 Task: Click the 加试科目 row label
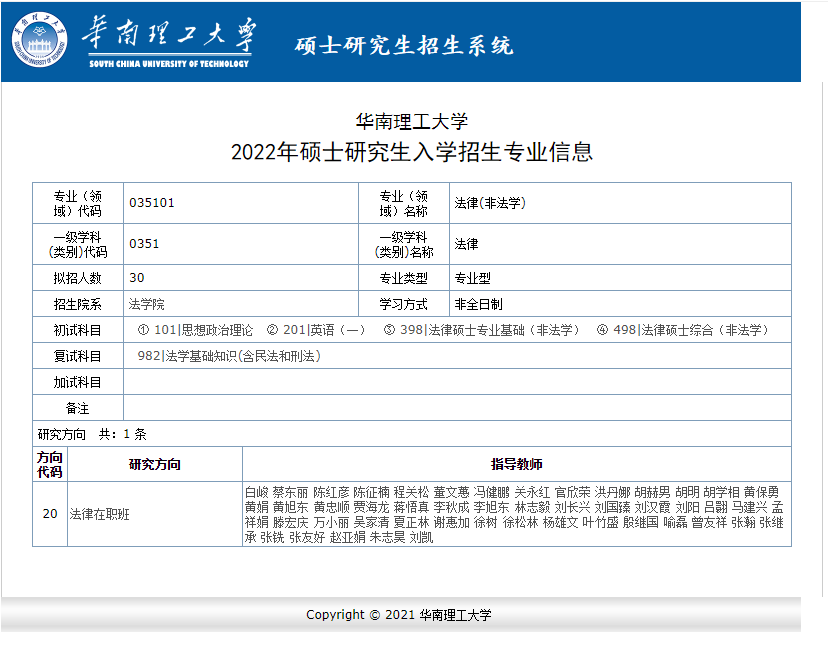pos(77,382)
